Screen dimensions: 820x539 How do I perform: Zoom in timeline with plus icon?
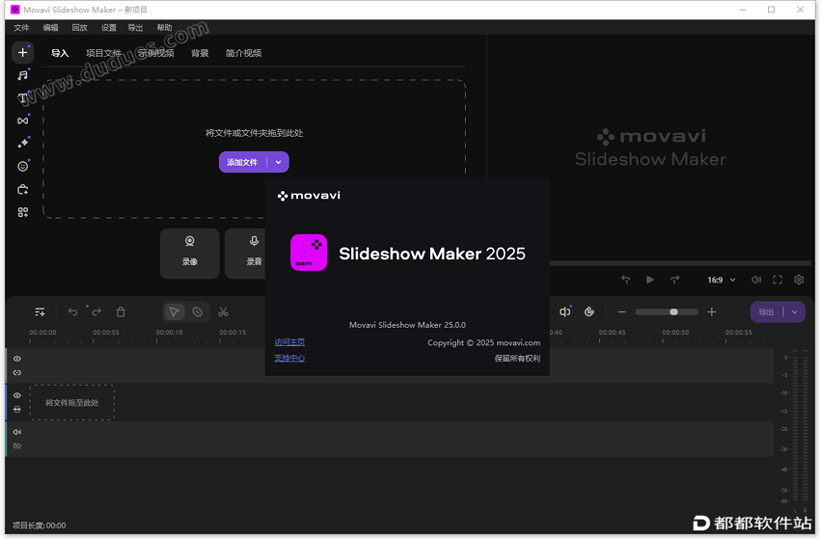712,312
